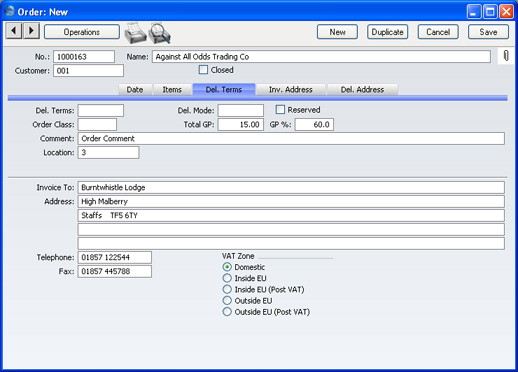Click the Duplicate button
This screenshot has height=372, width=518.
point(388,32)
